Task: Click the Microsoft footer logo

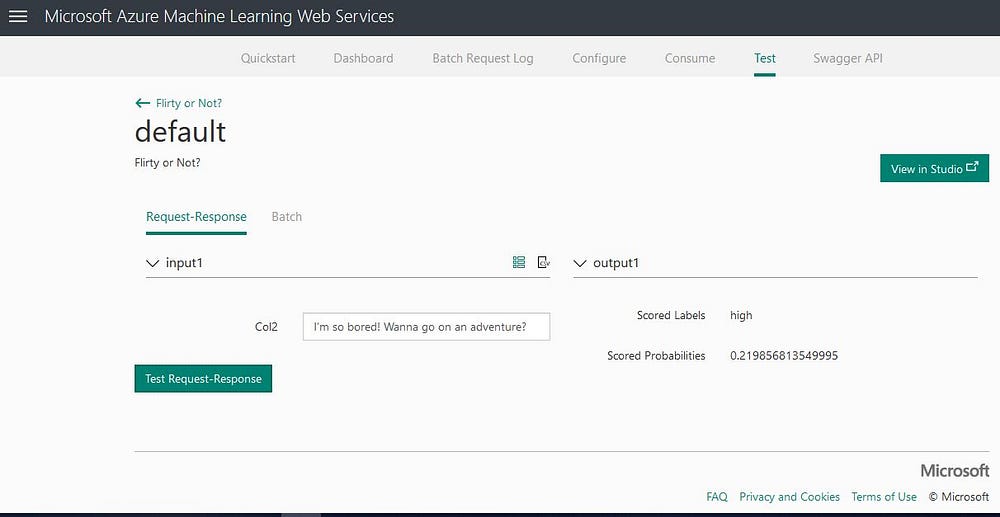Action: 955,471
